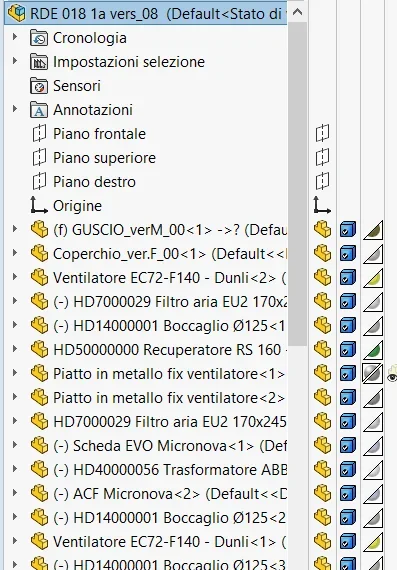This screenshot has width=397, height=570.
Task: Open display mode for HD40000056 Trasformatore ABB
Action: (348, 470)
